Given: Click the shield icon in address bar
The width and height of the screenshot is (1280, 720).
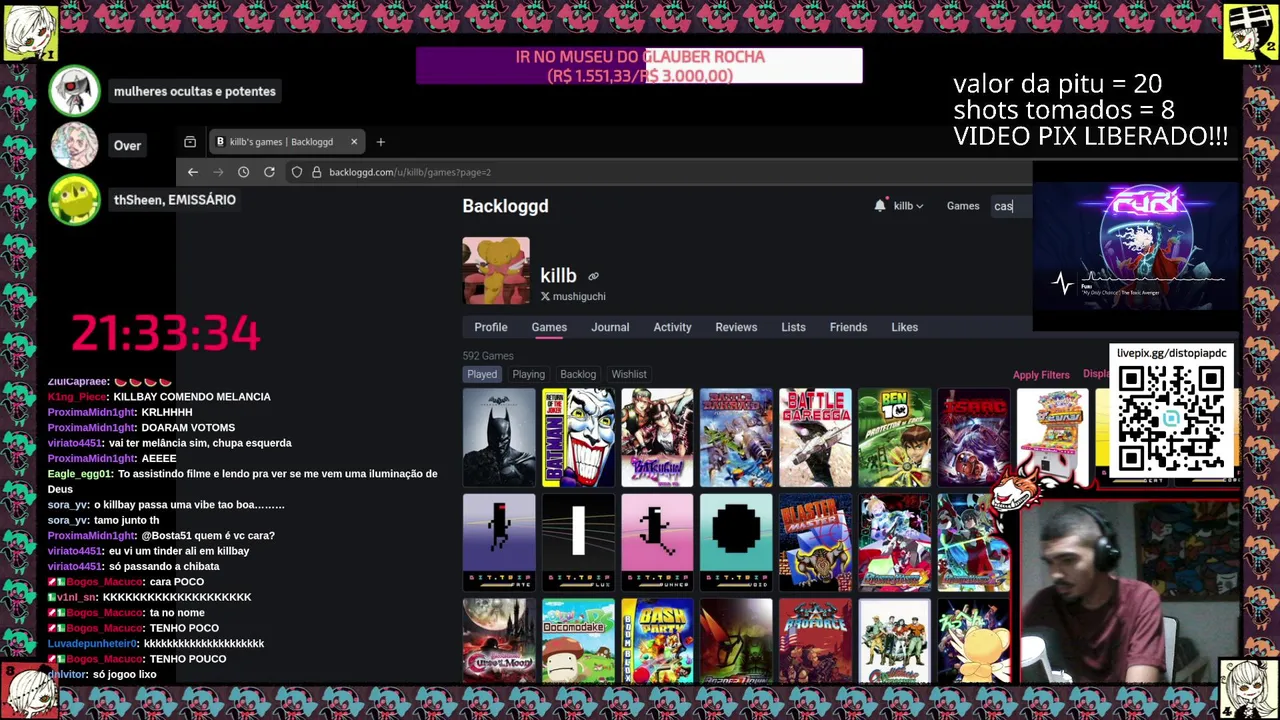Looking at the screenshot, I should (x=297, y=172).
